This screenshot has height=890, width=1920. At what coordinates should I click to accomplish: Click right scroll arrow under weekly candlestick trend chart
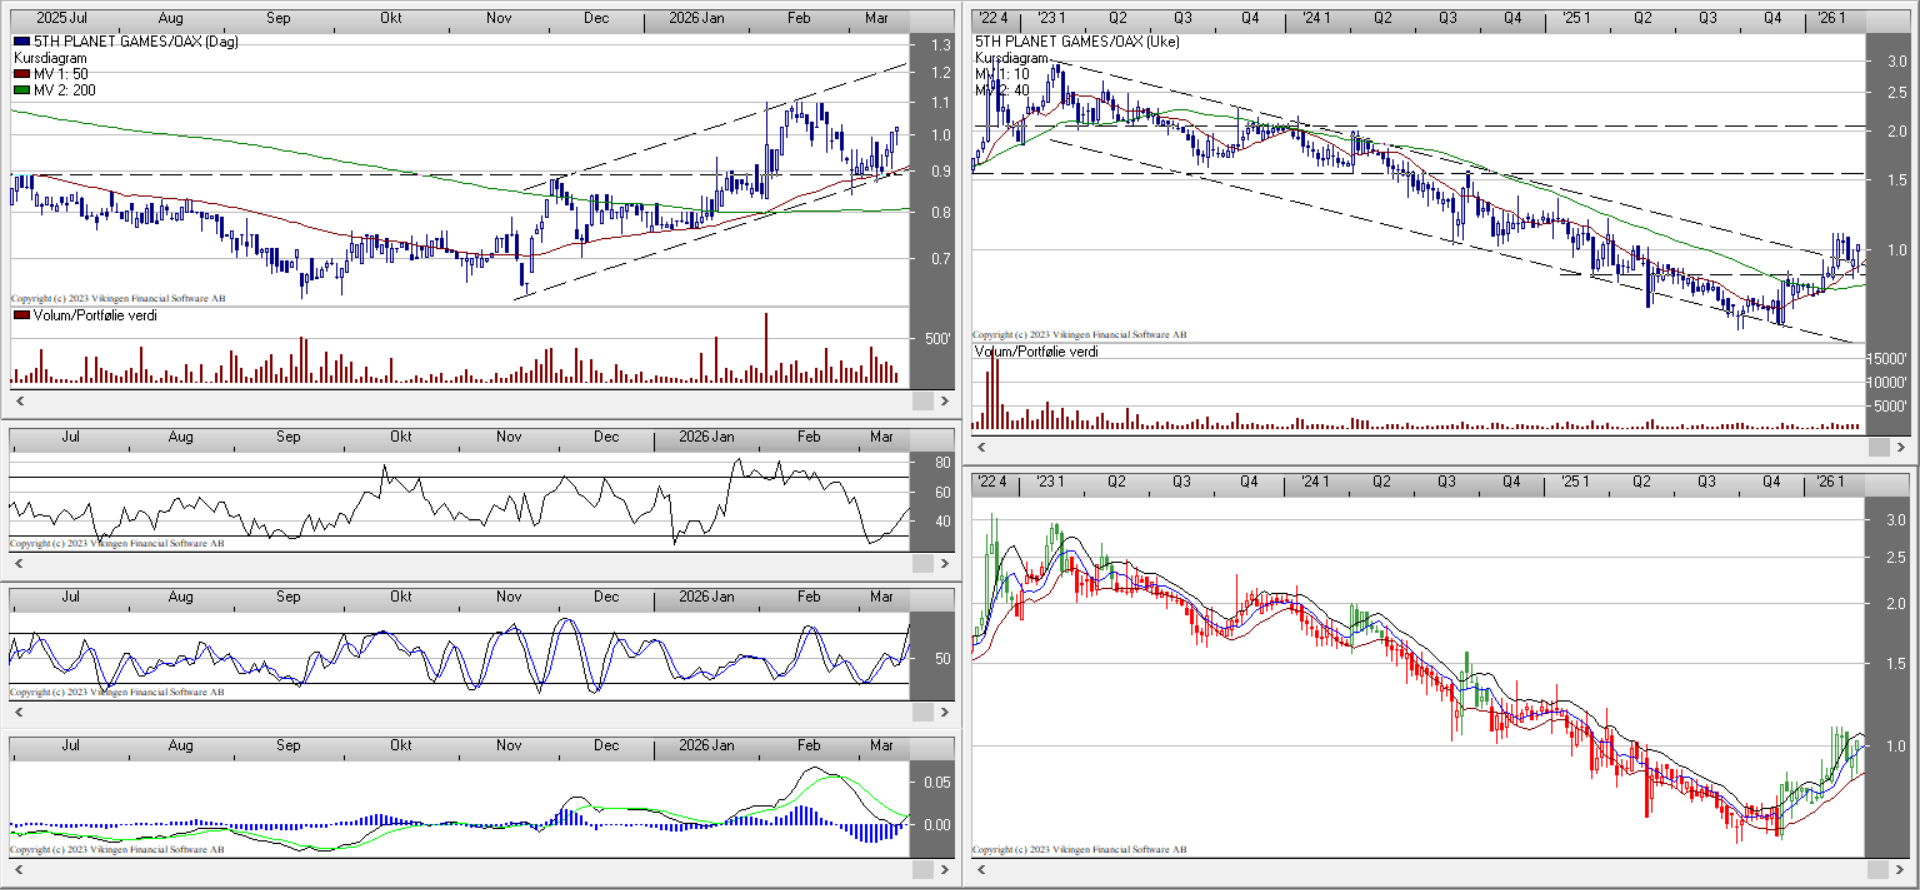[1901, 869]
